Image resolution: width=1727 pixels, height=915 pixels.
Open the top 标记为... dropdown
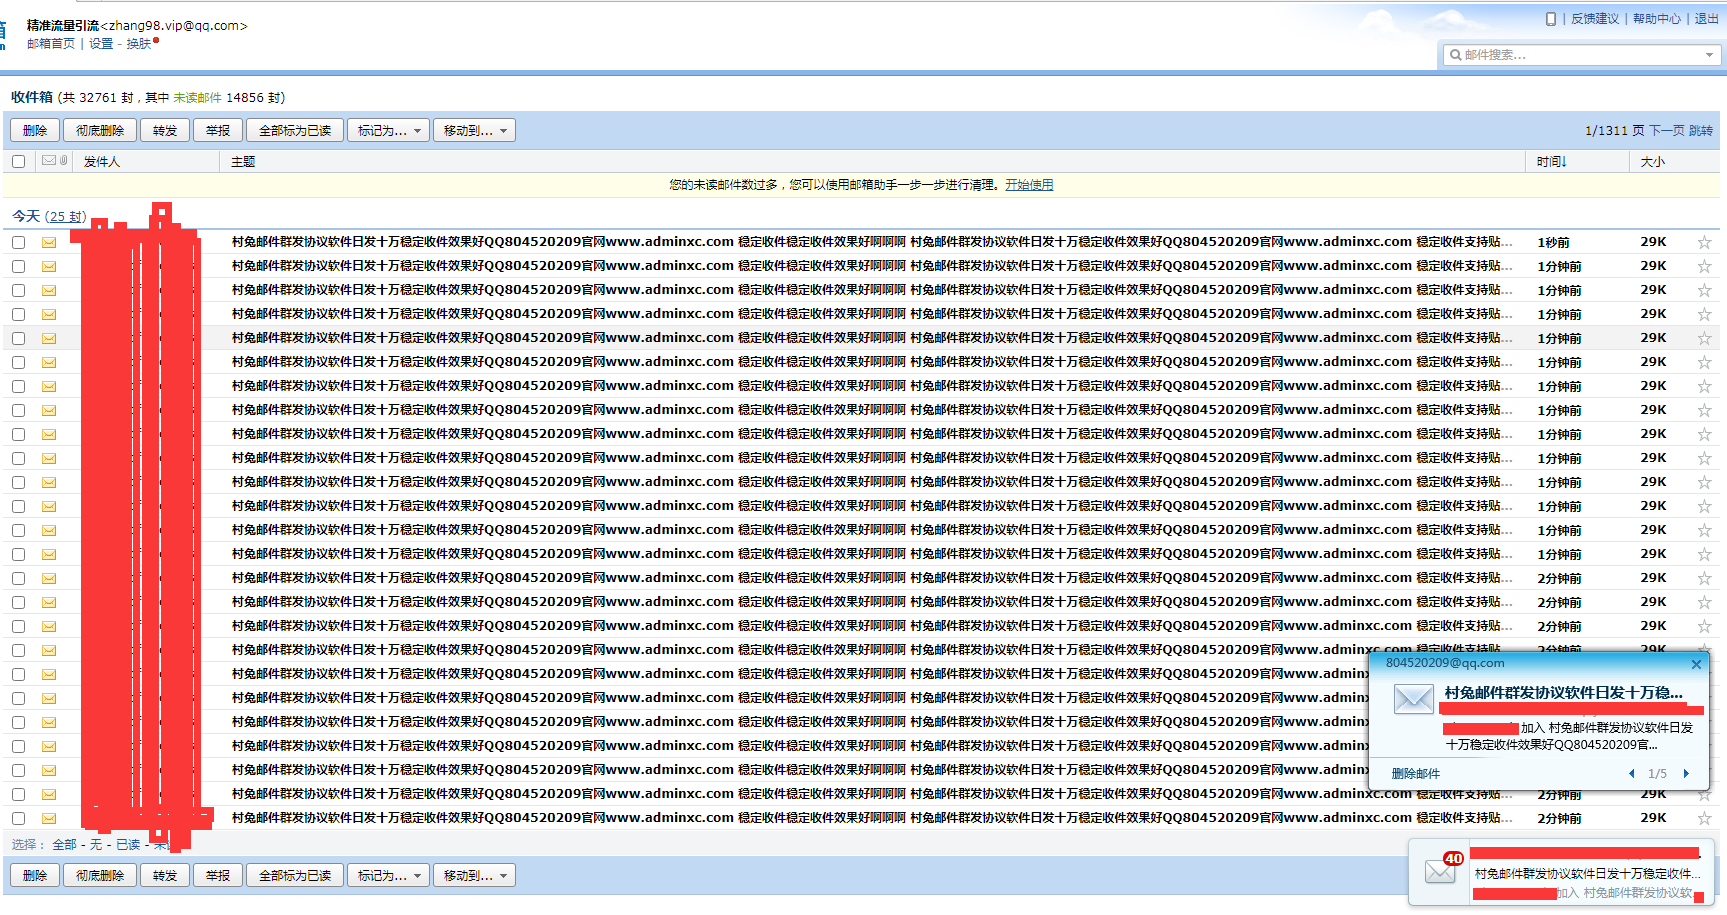[x=388, y=130]
